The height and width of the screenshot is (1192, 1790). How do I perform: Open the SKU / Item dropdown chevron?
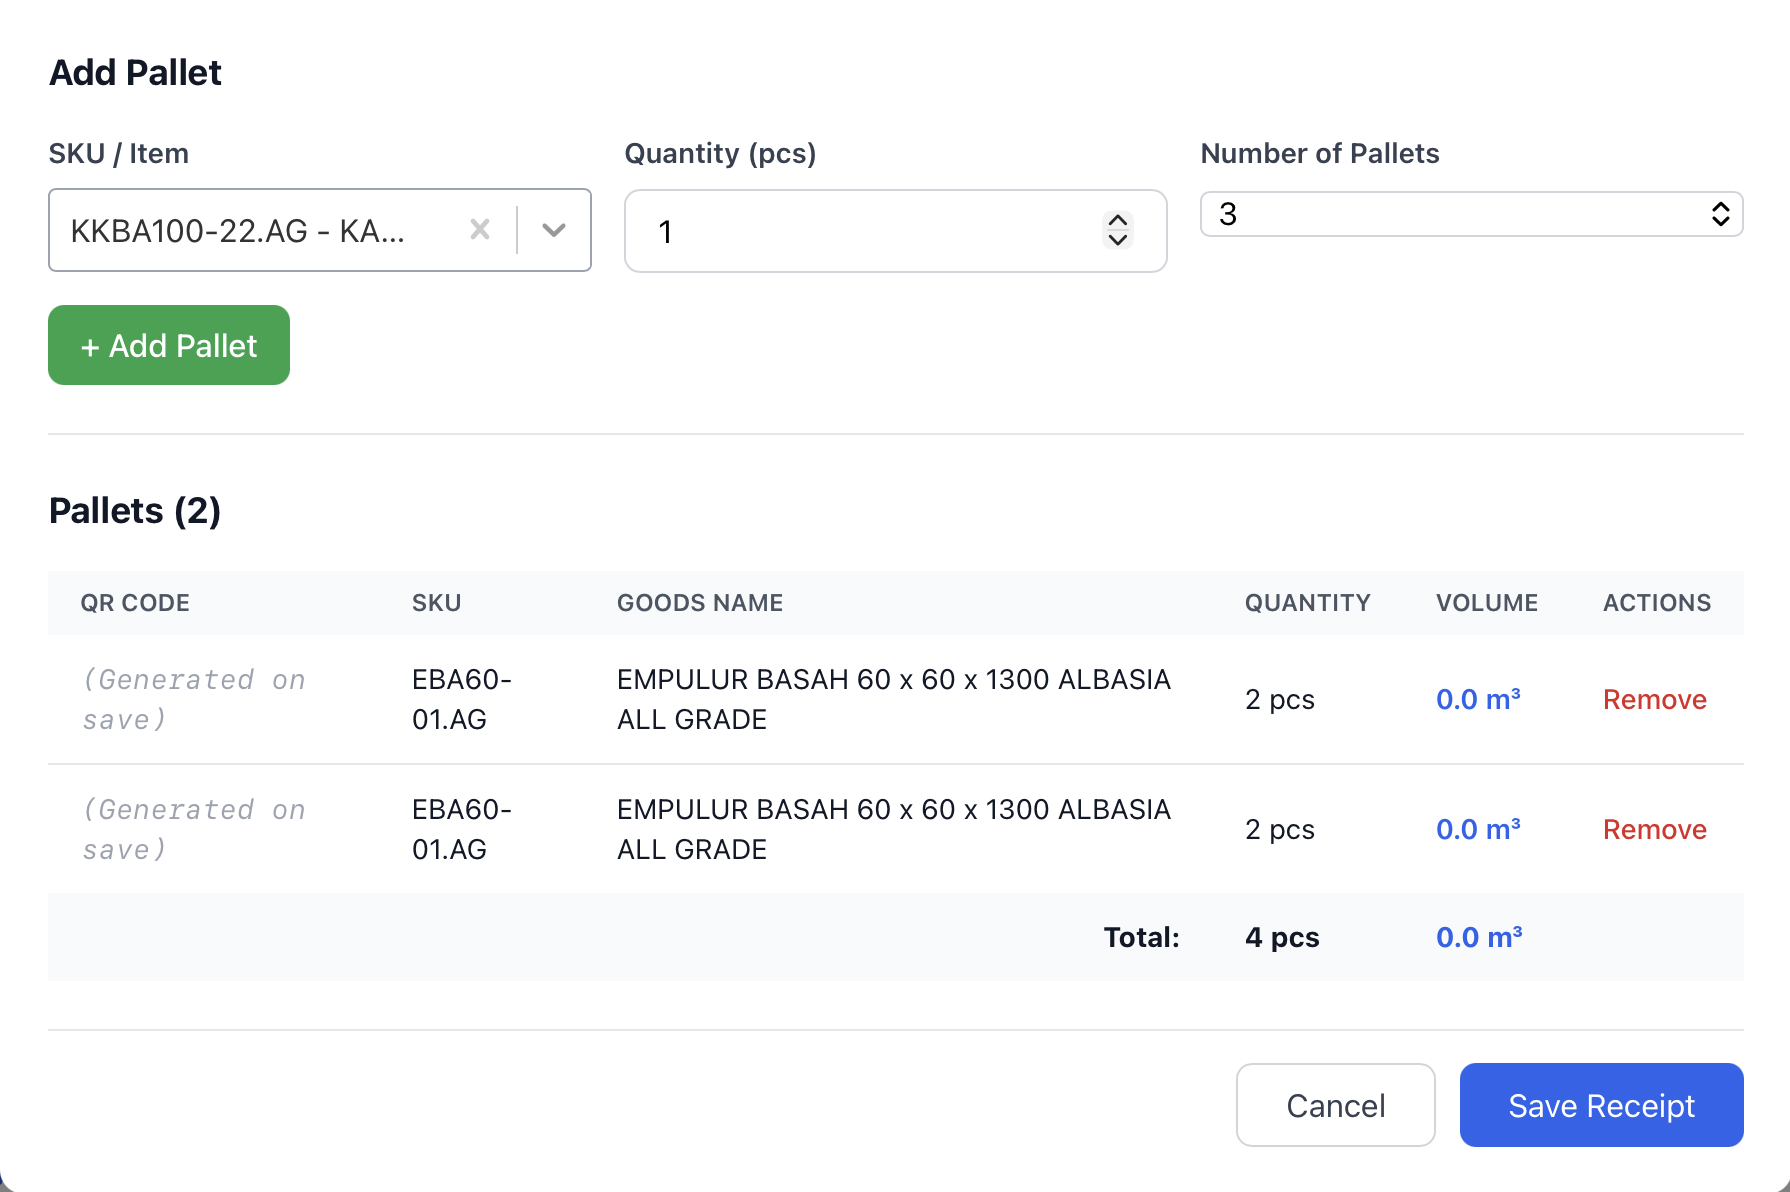[554, 230]
